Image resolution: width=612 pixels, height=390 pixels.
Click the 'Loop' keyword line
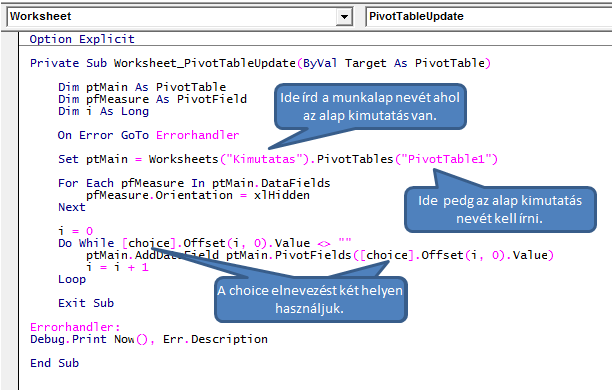point(72,279)
